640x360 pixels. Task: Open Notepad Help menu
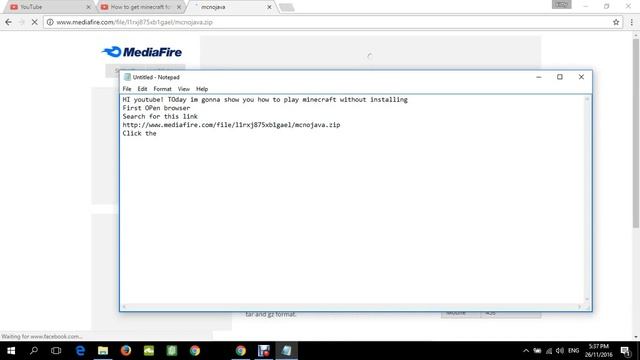[202, 89]
